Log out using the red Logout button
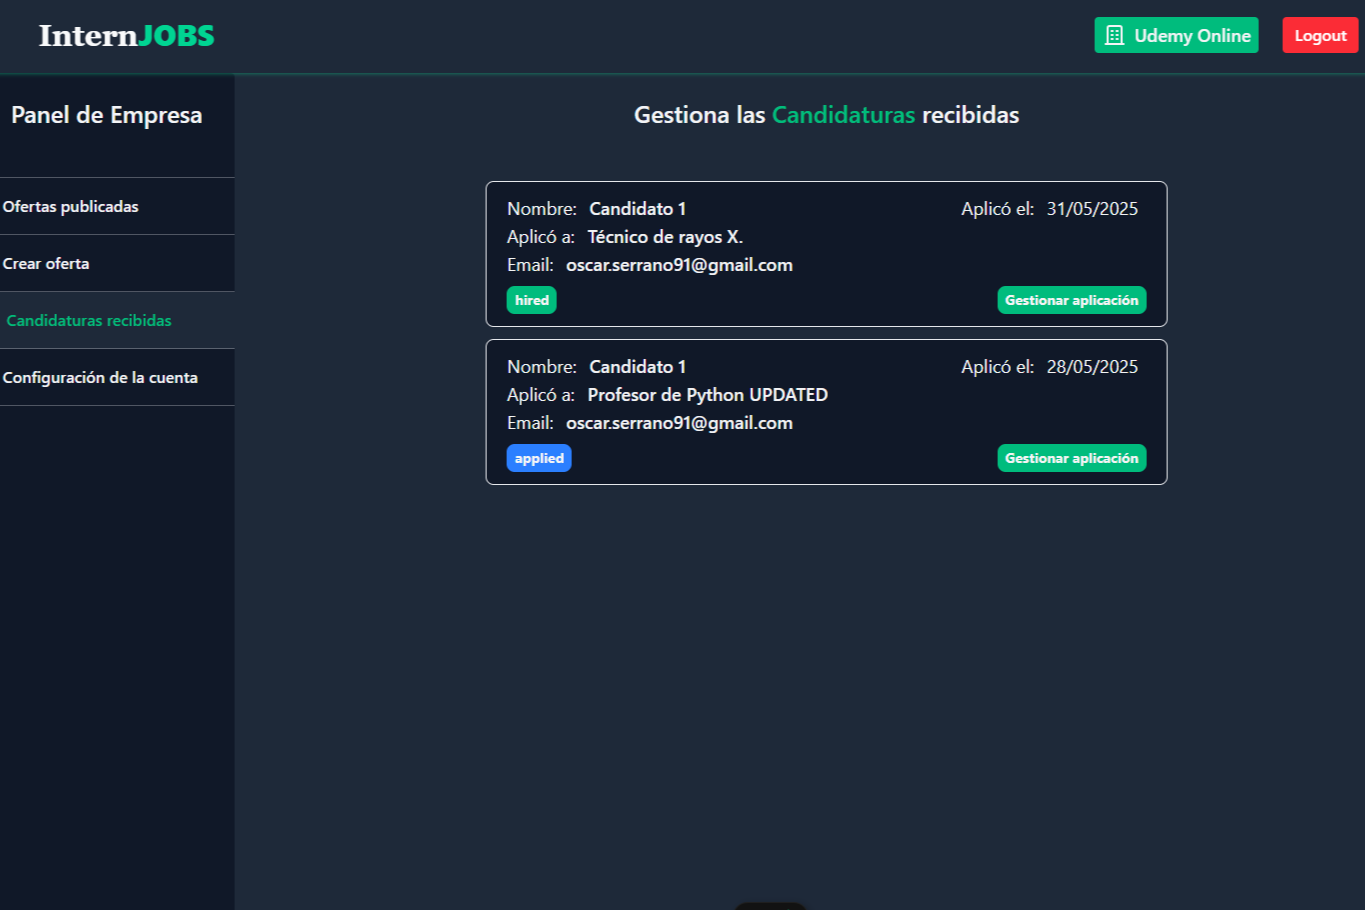 point(1319,36)
